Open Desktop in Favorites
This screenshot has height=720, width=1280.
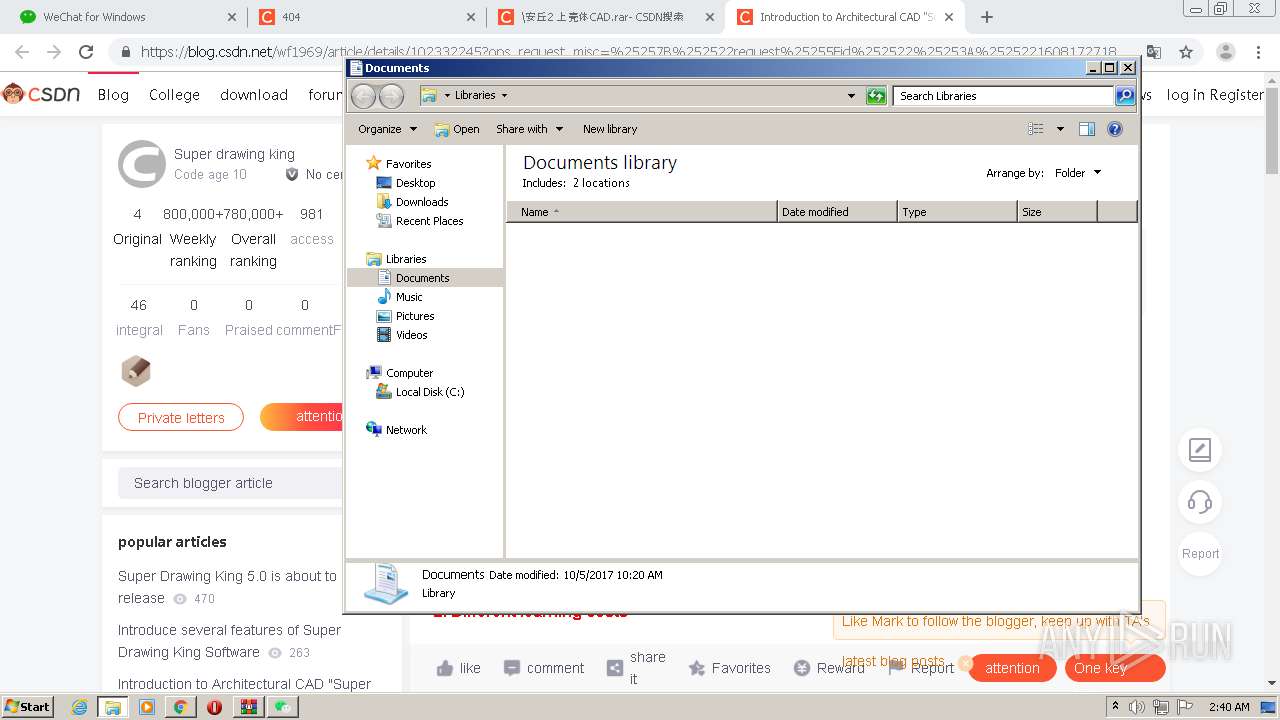pyautogui.click(x=415, y=183)
